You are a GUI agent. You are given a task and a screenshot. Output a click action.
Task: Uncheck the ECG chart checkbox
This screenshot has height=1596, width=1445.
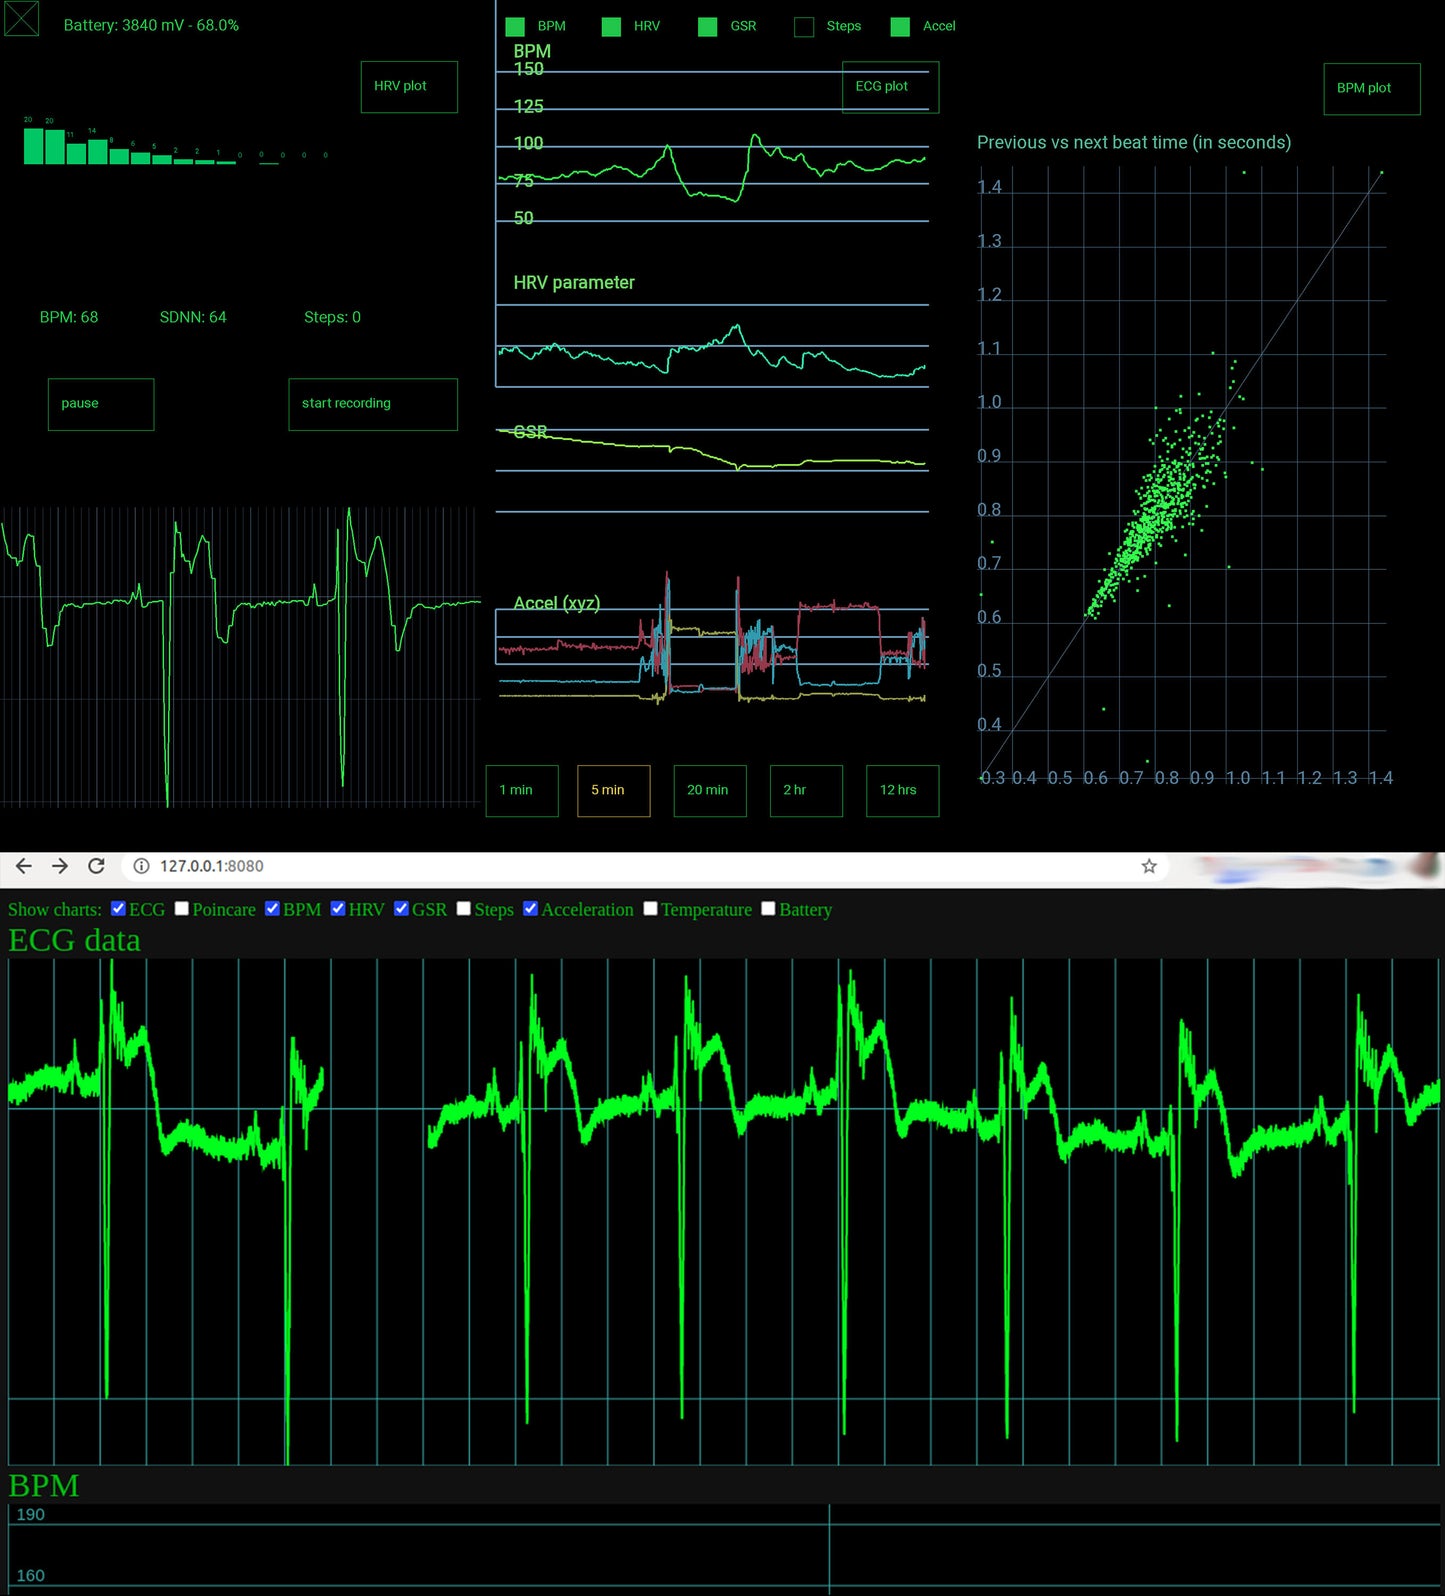coord(118,908)
